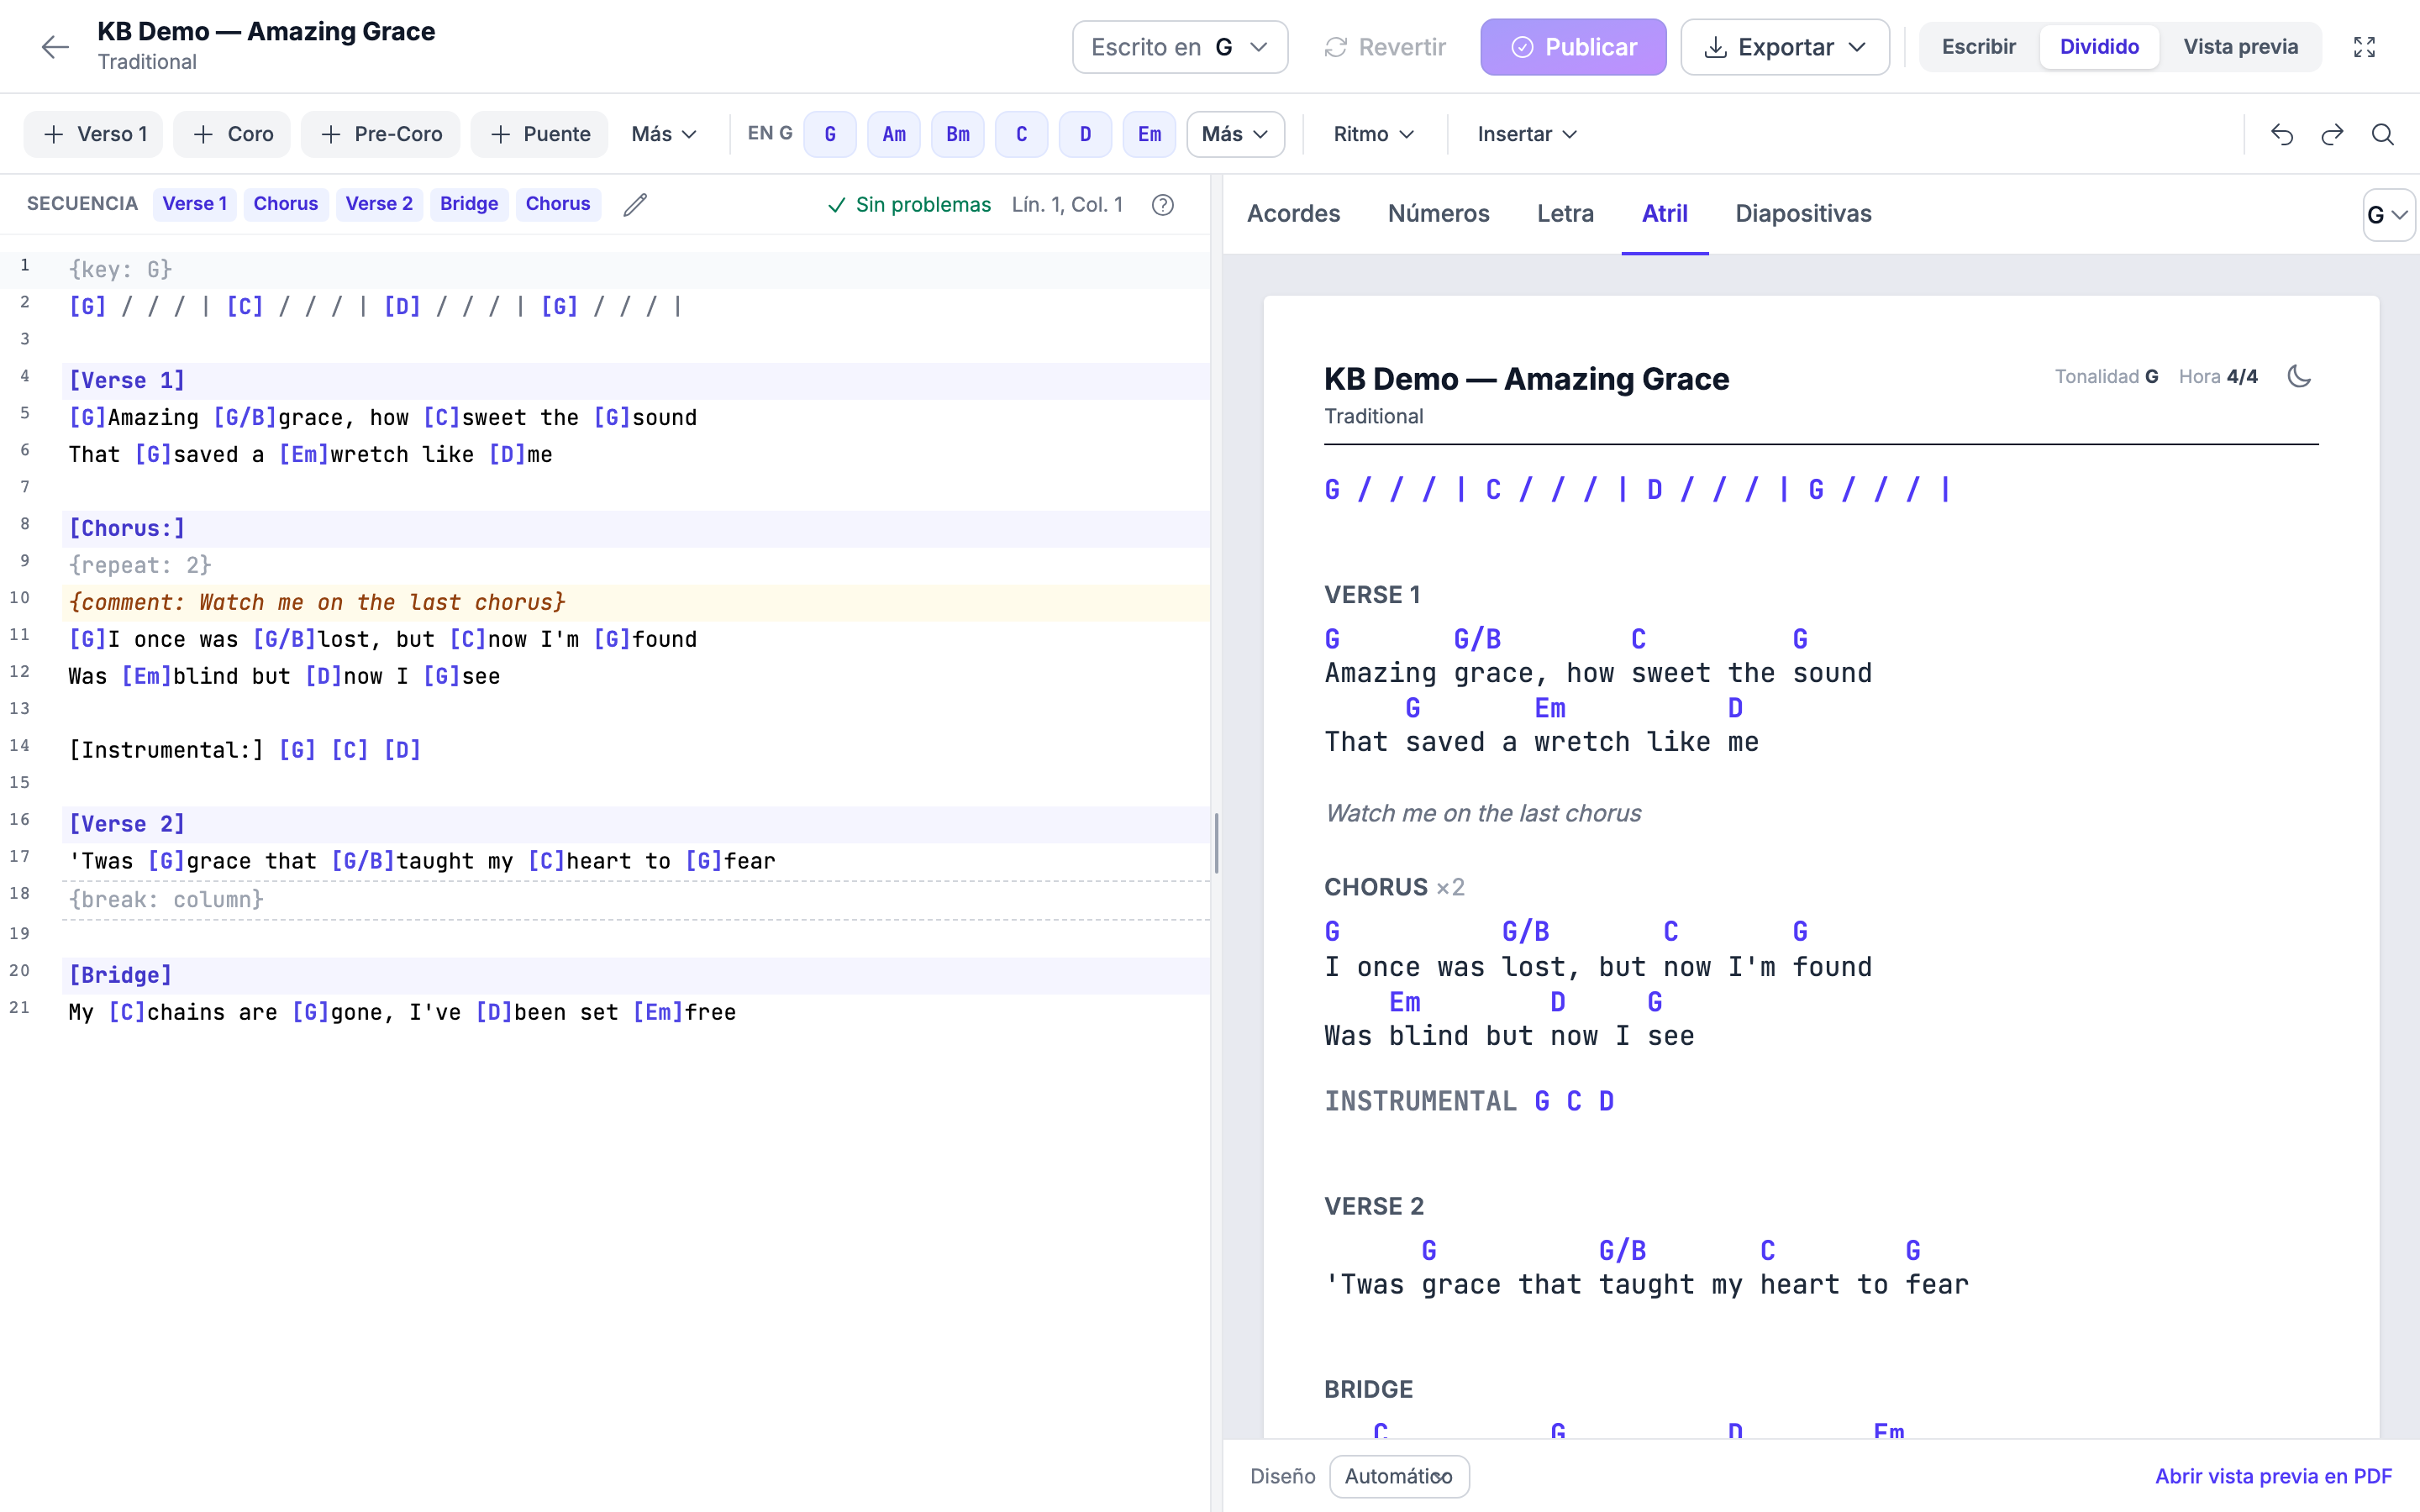Click the undo arrow icon
This screenshot has width=2420, height=1512.
(x=2282, y=134)
